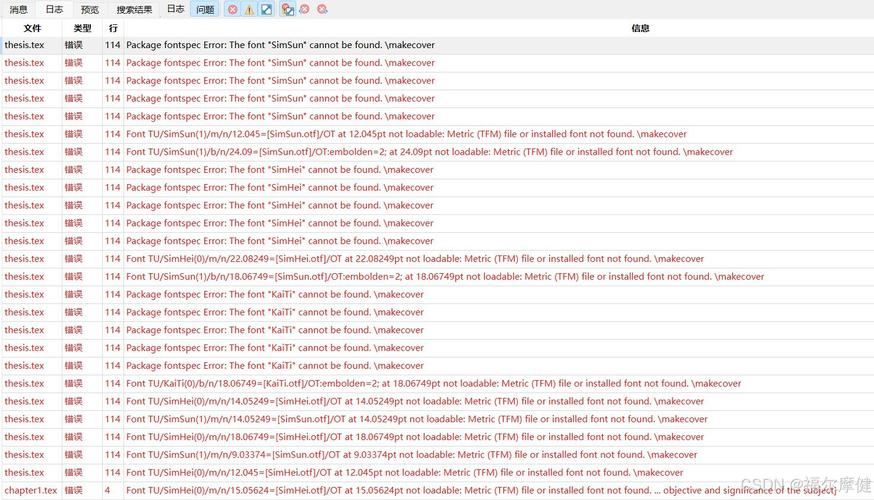Open the SimSun(1)/m/n/12.045 not loadable error

click(x=406, y=134)
